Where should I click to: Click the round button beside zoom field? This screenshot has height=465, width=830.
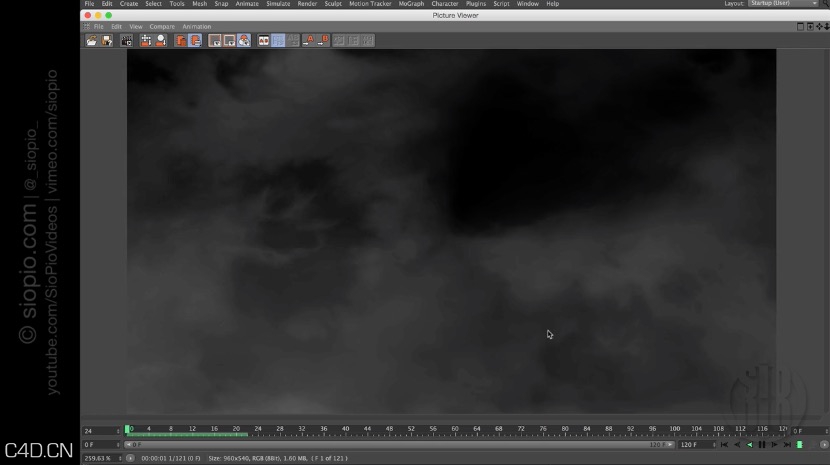130,459
